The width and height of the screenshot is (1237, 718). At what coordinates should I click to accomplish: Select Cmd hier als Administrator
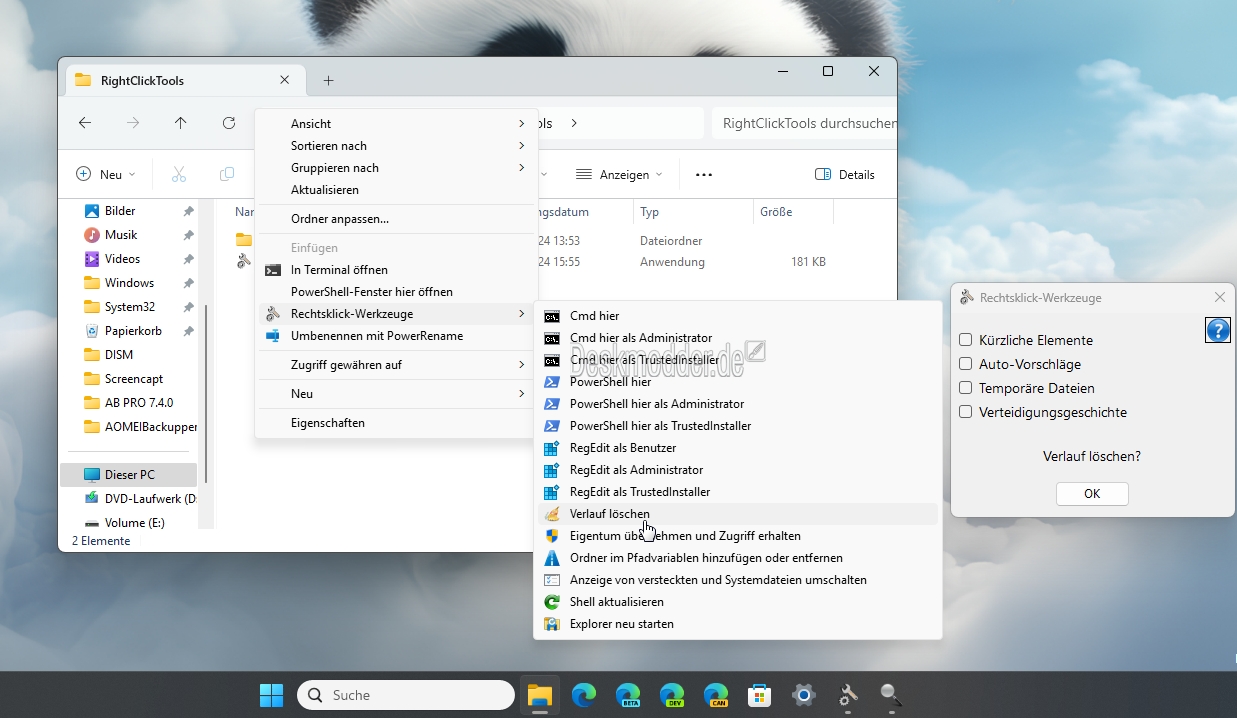click(737, 338)
